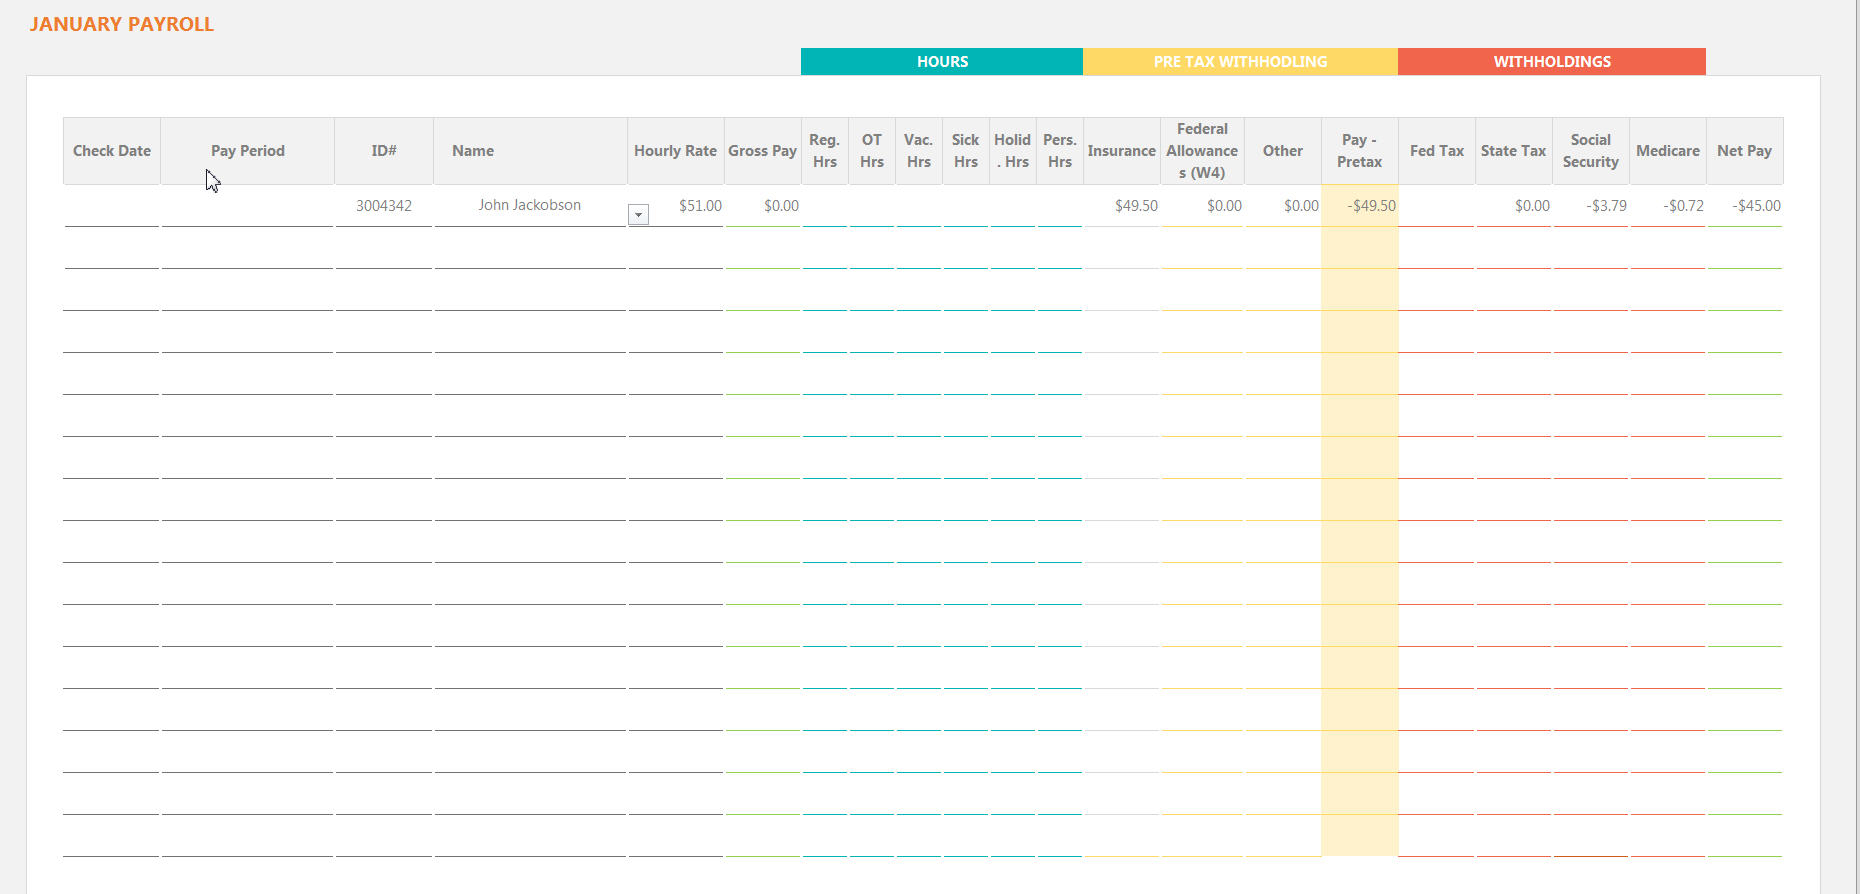Click the empty Check Date cell in first row

click(112, 206)
